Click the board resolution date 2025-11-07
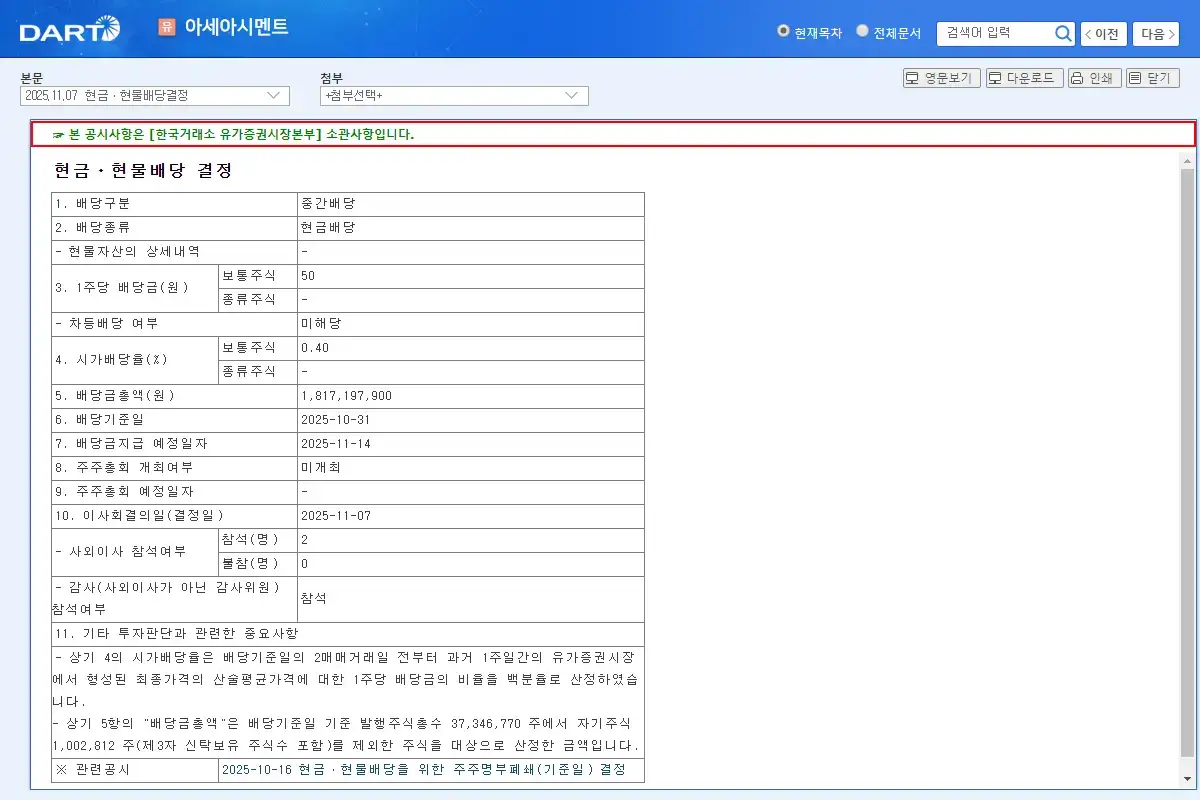1200x800 pixels. pos(336,516)
